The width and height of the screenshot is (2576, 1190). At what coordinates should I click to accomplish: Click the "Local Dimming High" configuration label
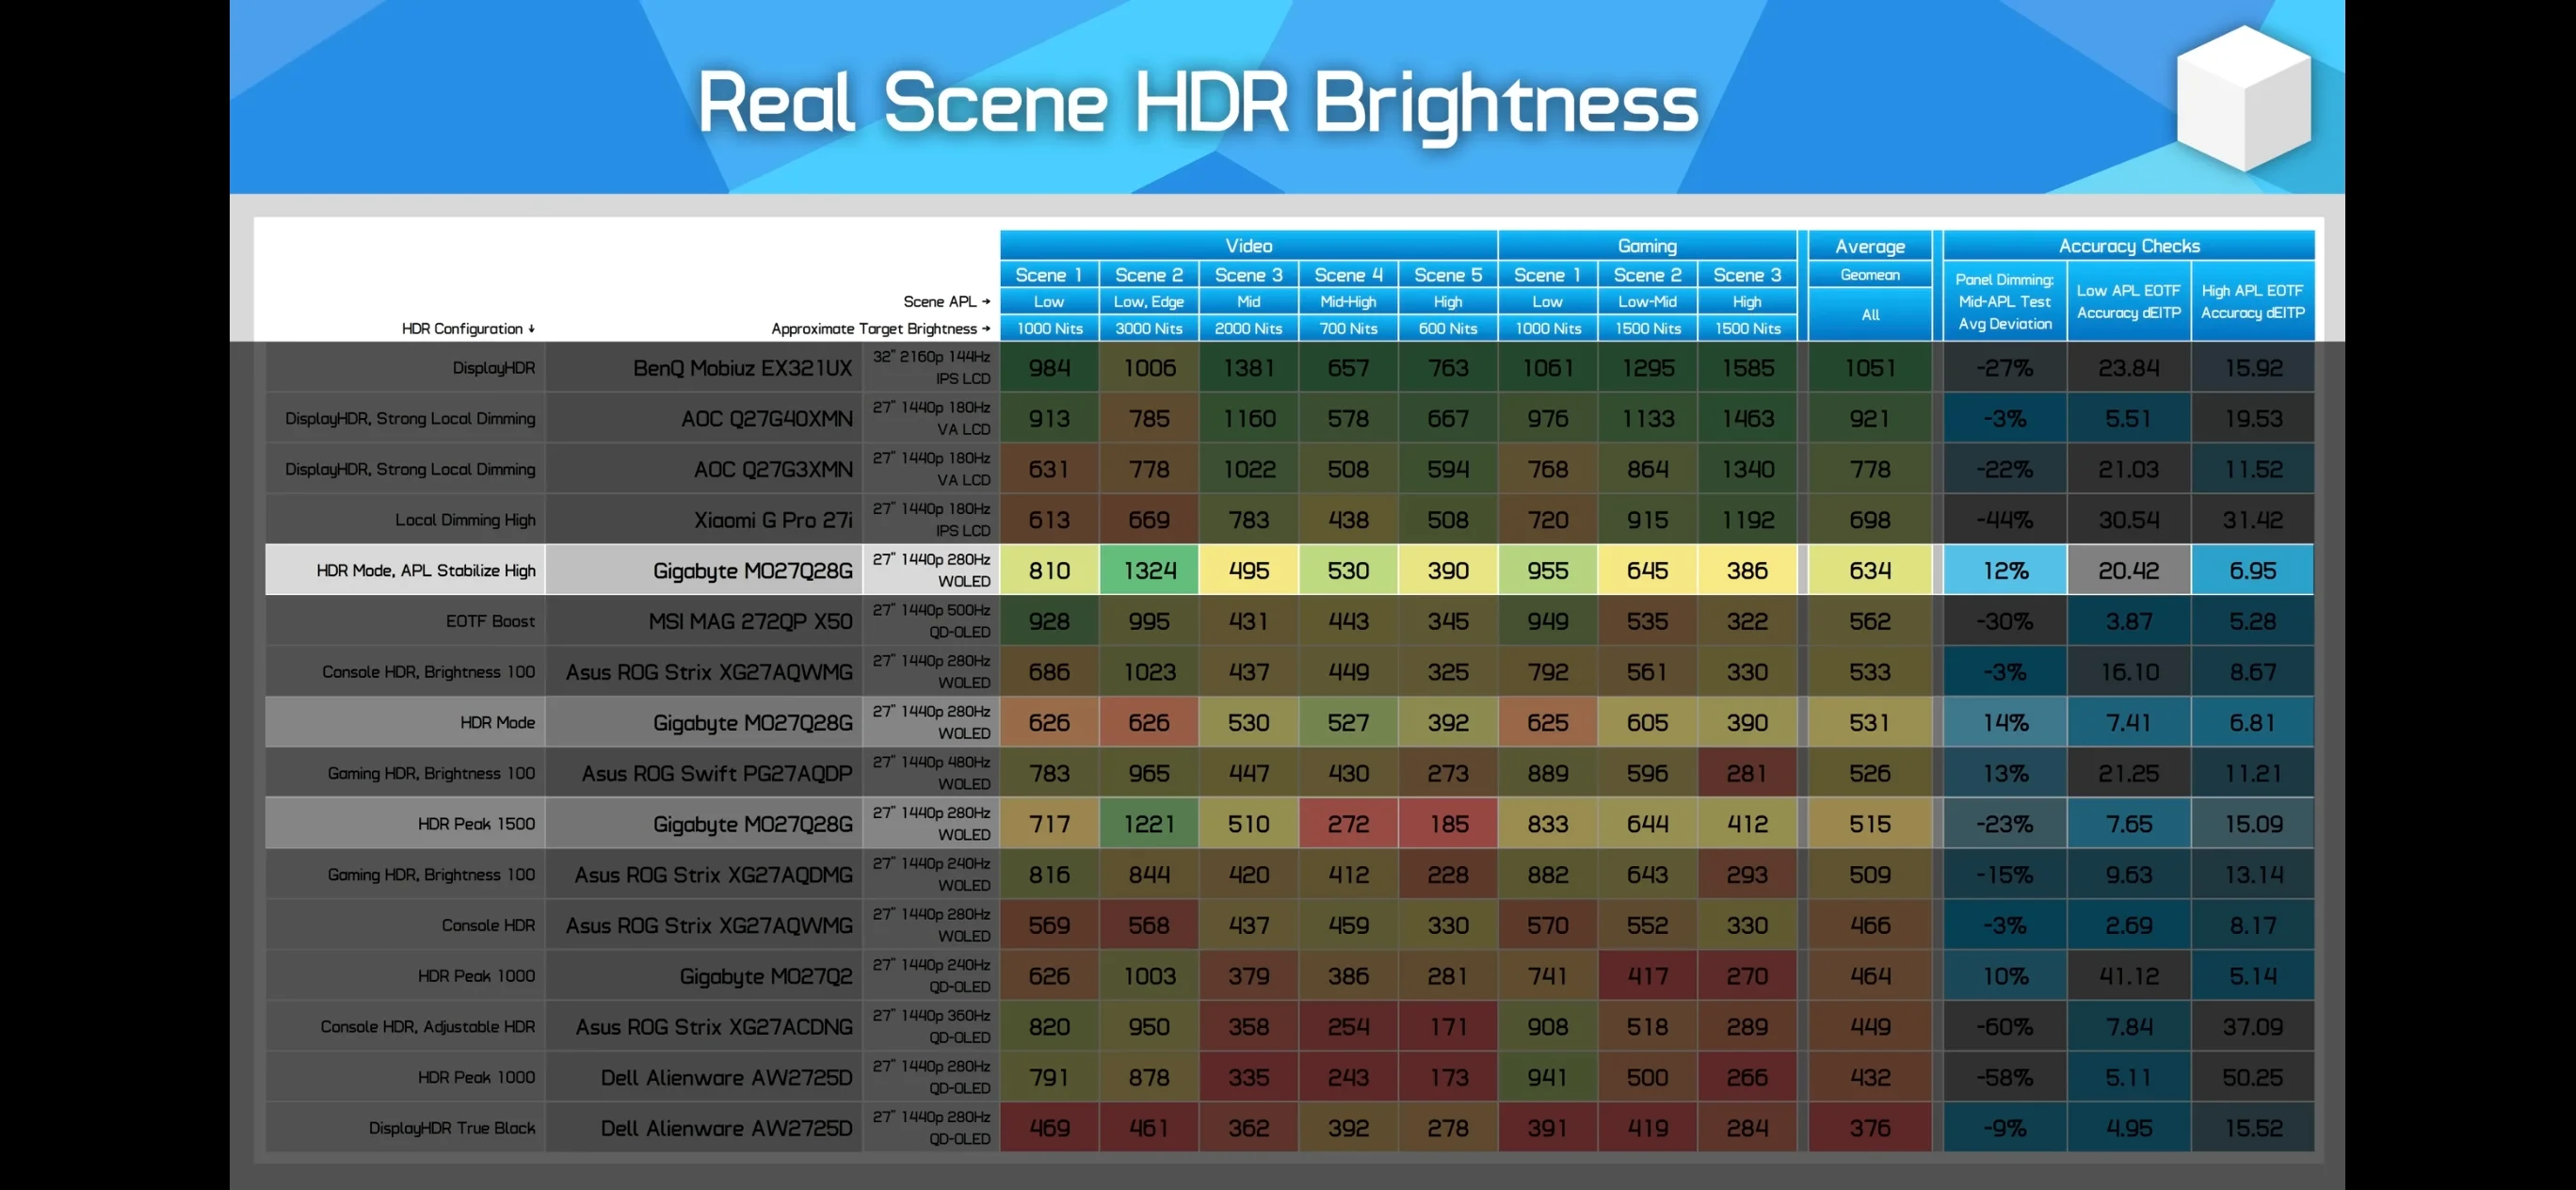pos(465,520)
